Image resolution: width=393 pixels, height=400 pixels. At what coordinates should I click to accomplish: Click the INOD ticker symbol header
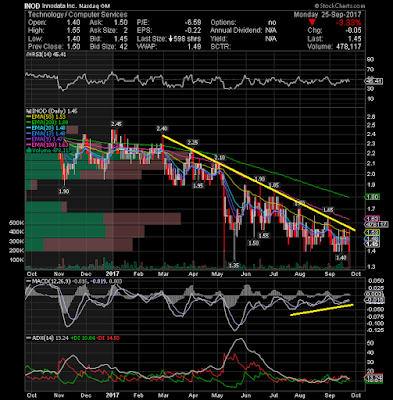pos(32,6)
